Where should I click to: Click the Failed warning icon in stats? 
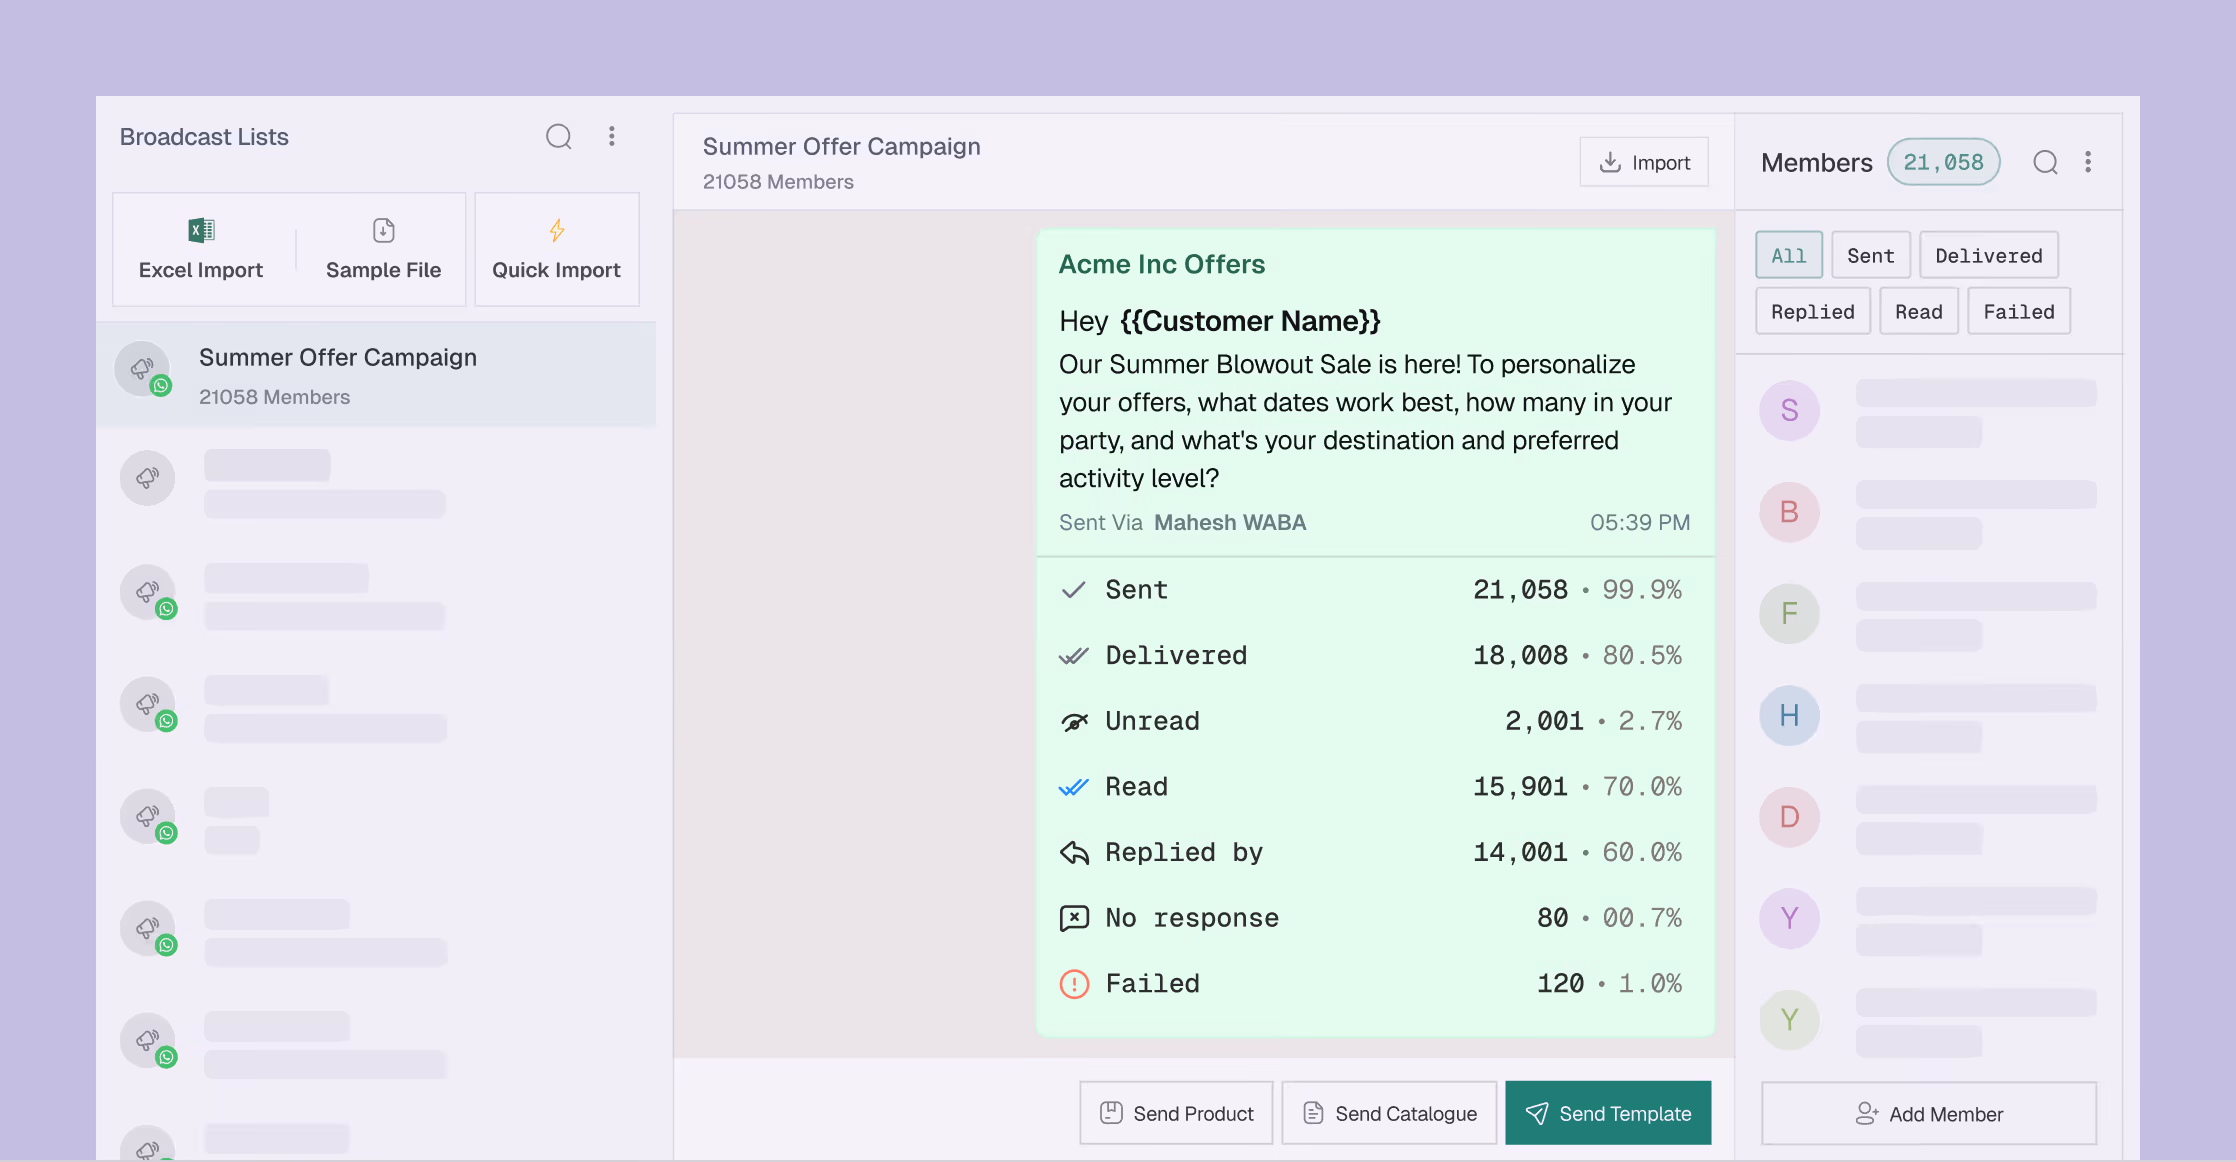[1074, 984]
